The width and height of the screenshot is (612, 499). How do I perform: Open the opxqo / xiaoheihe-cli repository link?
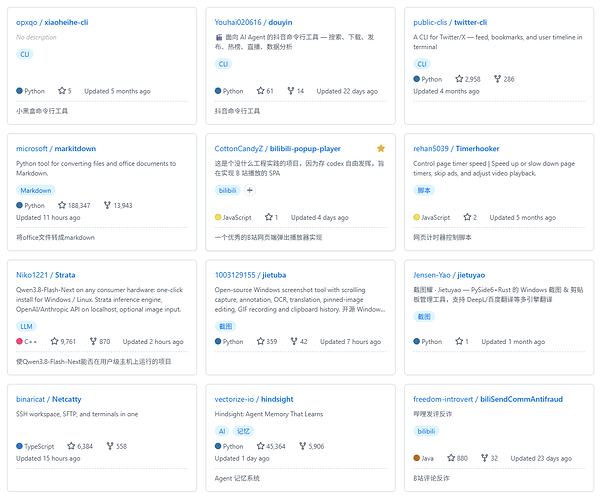pos(52,22)
